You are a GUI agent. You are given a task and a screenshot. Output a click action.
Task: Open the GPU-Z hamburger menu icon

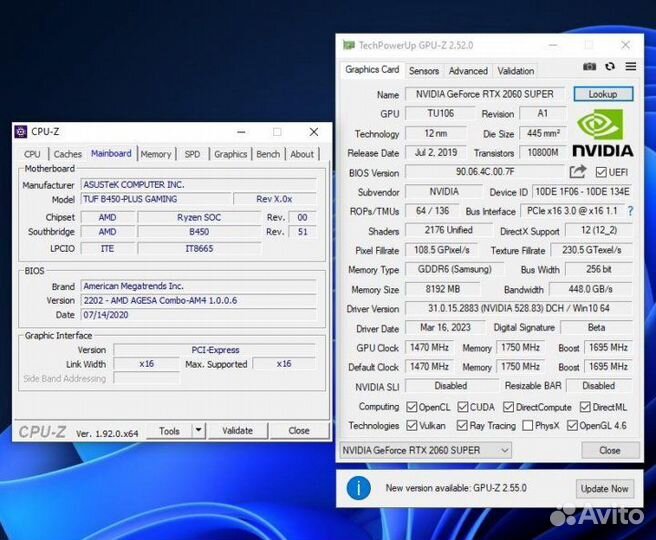click(631, 66)
